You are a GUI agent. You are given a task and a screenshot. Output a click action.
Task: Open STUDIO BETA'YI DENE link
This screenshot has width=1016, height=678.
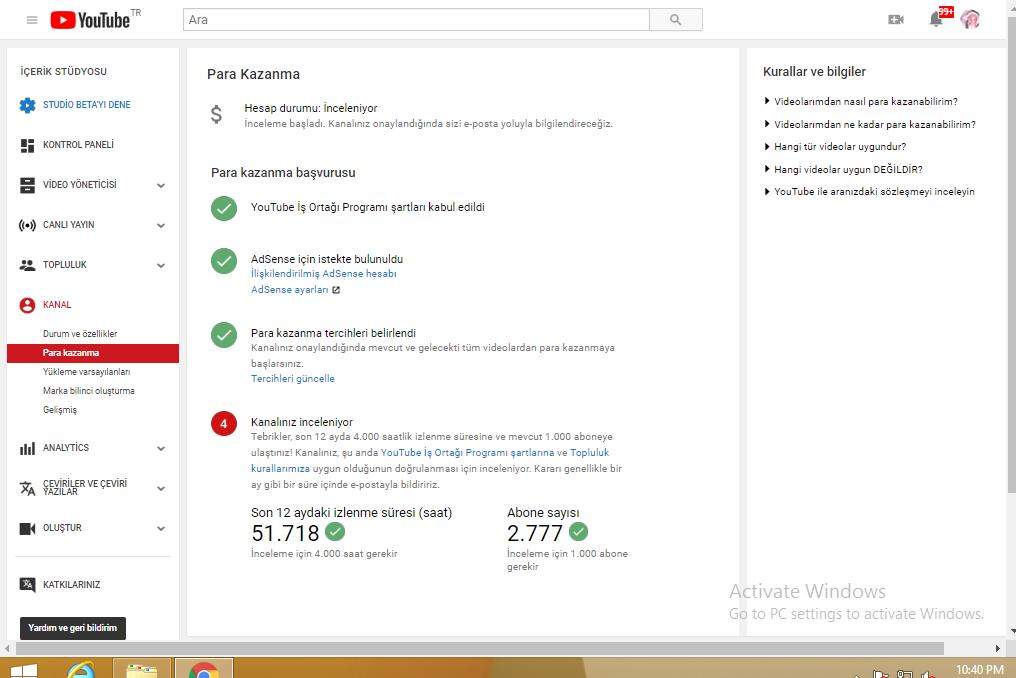(86, 104)
